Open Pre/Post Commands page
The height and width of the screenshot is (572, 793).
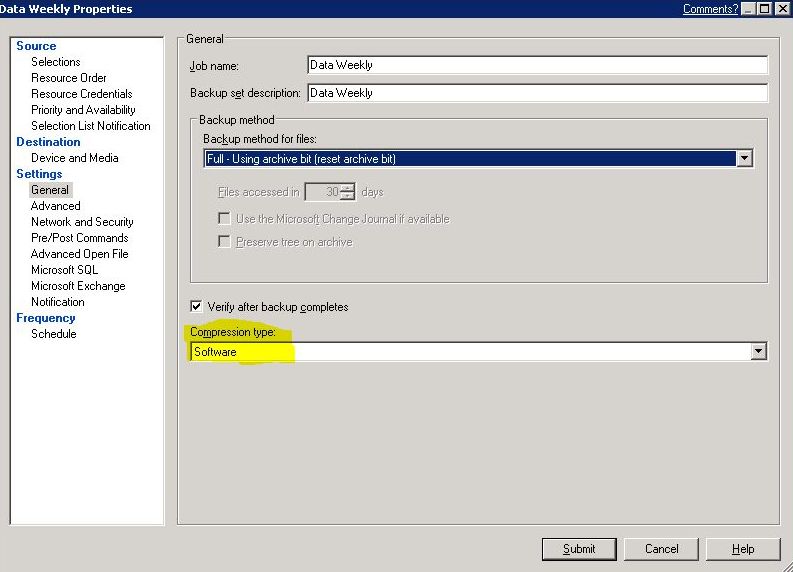pos(79,238)
